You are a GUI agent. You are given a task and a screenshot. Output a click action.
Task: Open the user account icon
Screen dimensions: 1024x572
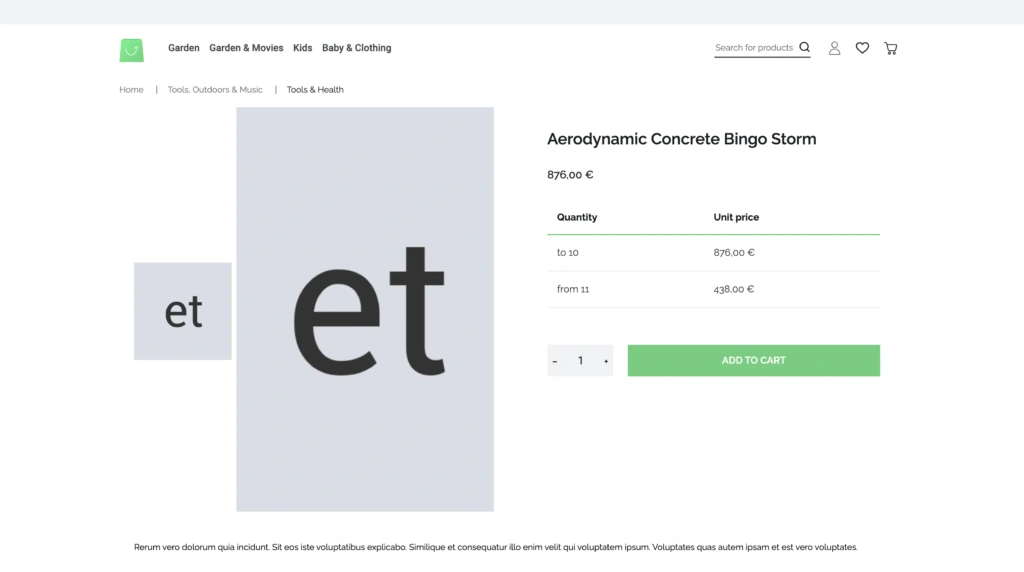coord(834,48)
